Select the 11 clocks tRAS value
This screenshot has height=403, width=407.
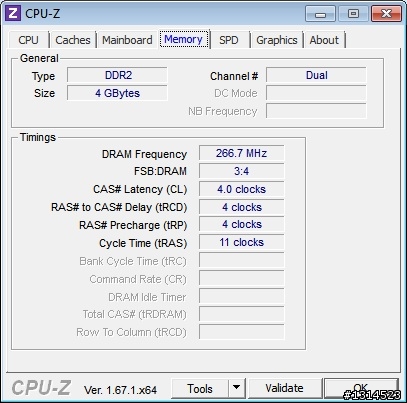[x=242, y=242]
